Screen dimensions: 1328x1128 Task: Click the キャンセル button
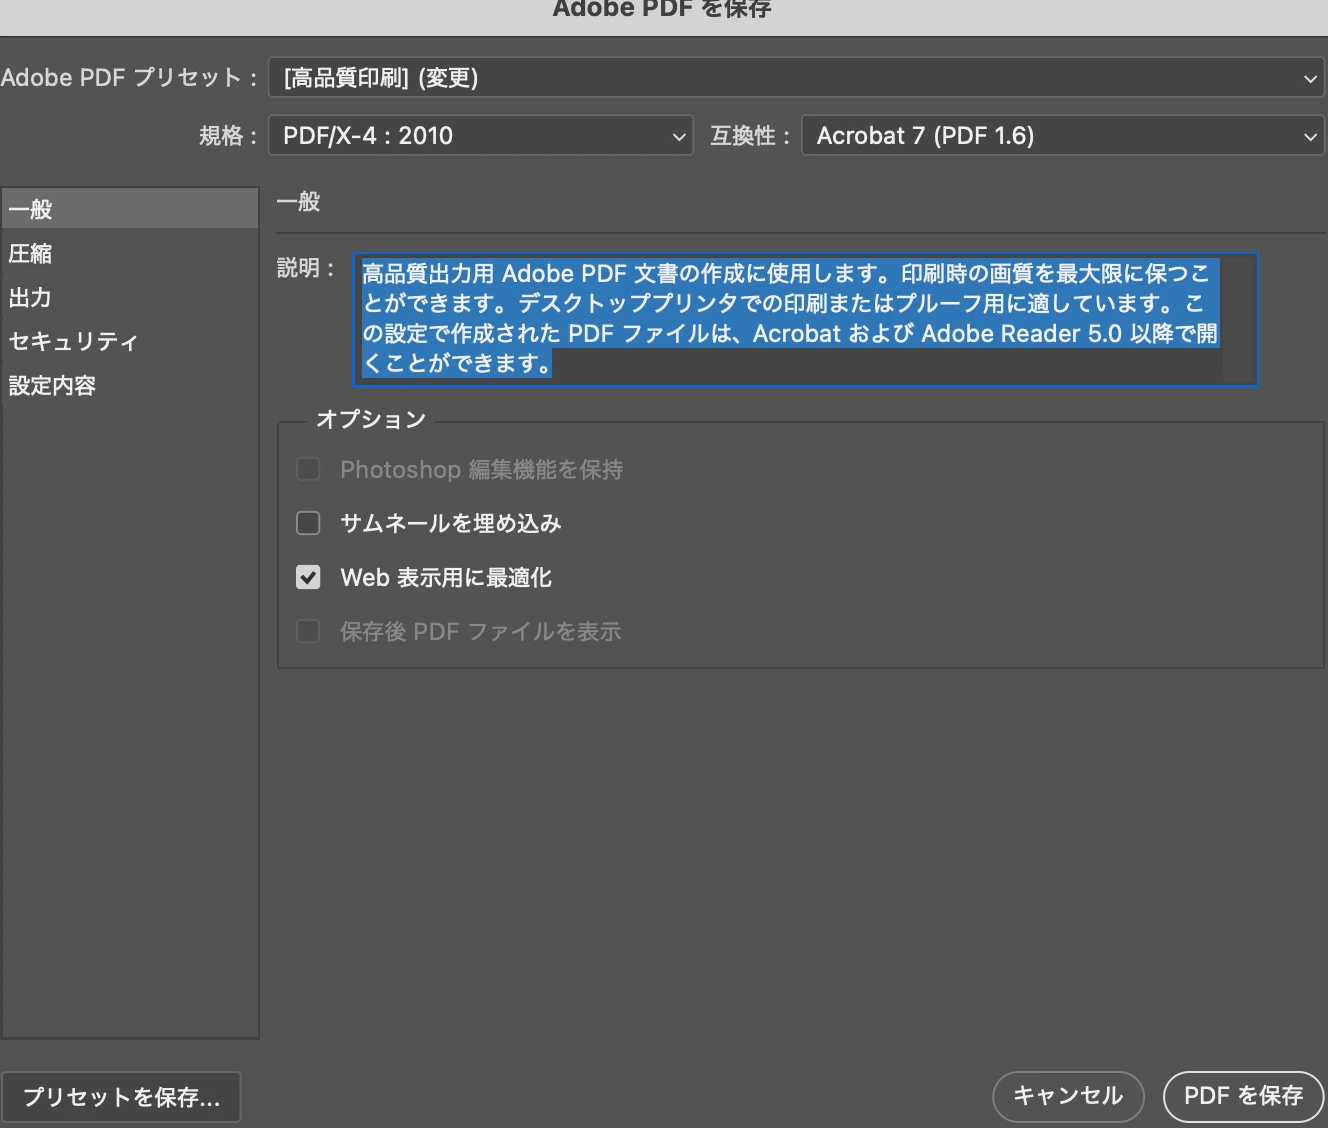[1068, 1096]
